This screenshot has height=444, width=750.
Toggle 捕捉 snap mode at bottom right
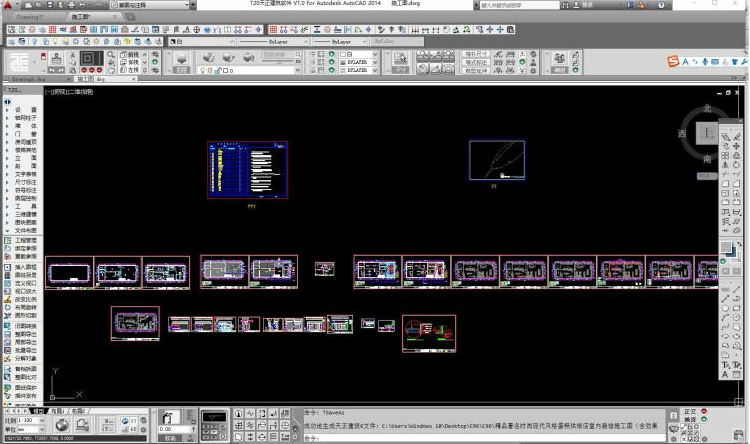690,420
